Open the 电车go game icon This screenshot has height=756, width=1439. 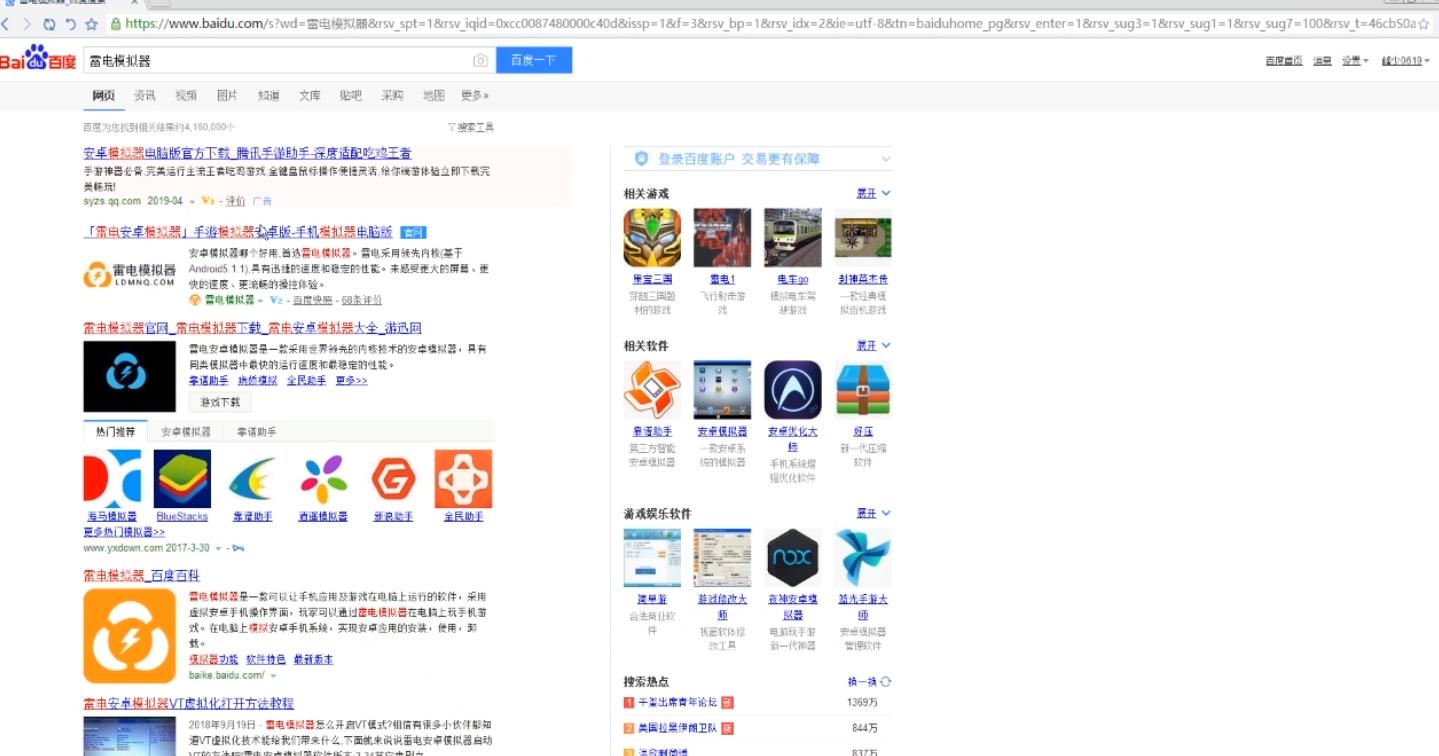tap(793, 237)
